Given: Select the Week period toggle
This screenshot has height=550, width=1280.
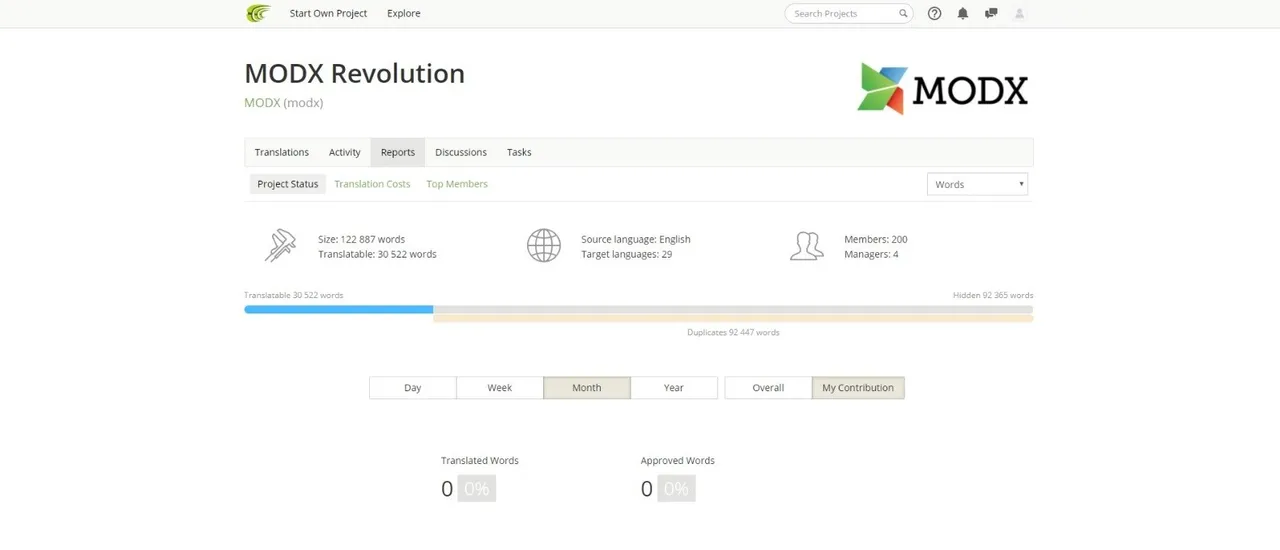Looking at the screenshot, I should click(500, 388).
